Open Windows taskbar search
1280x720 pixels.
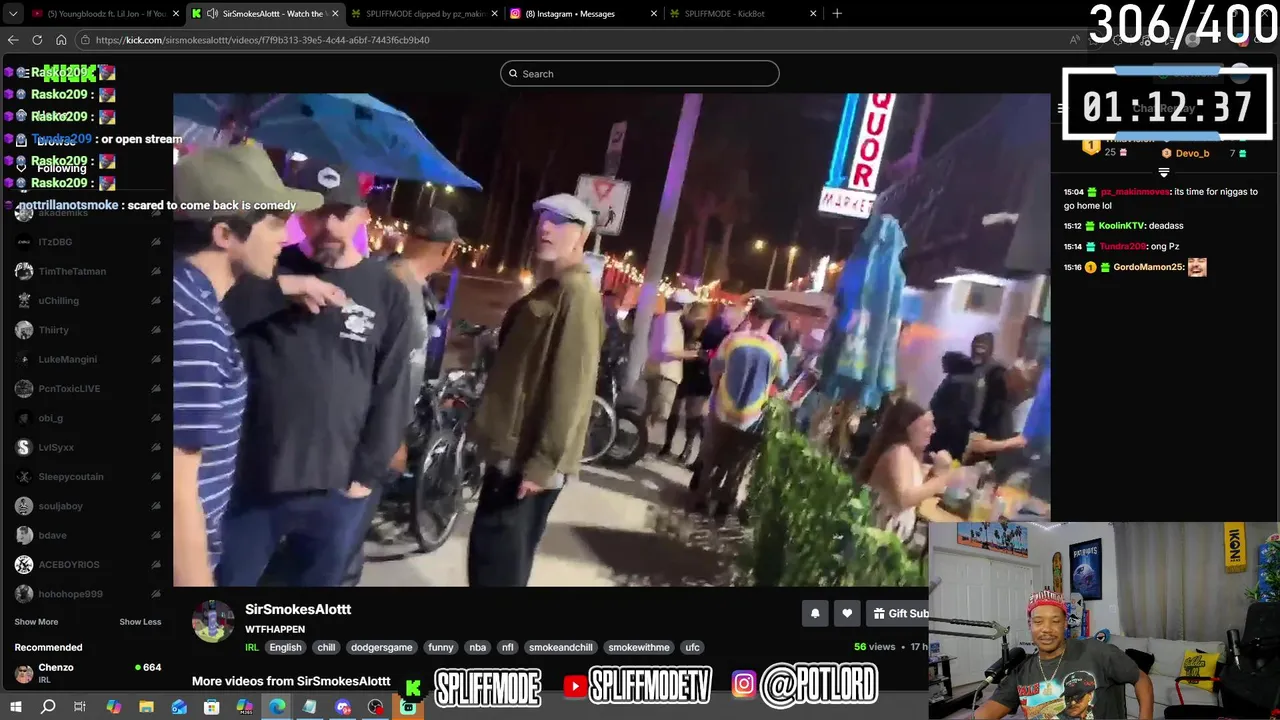pos(48,707)
